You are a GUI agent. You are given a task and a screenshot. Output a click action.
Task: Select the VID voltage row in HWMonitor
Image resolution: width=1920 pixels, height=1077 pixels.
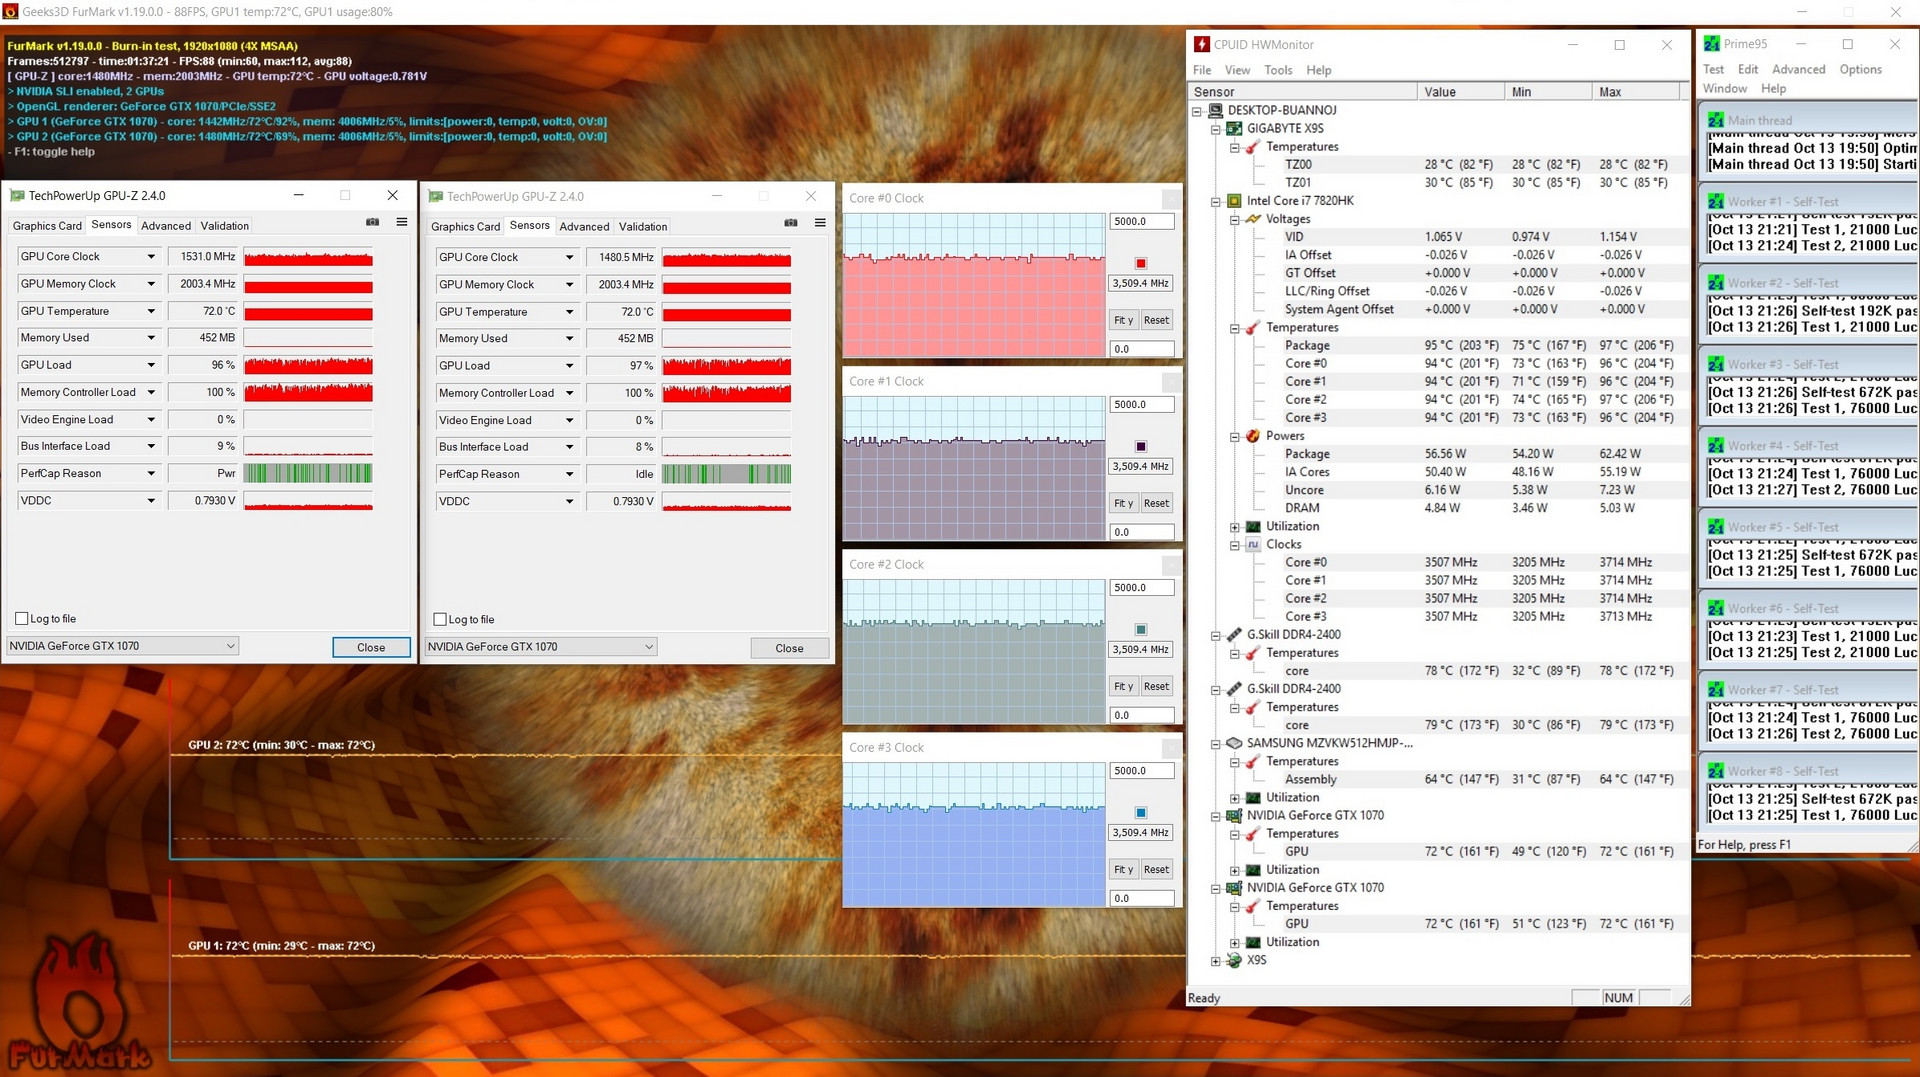1435,237
